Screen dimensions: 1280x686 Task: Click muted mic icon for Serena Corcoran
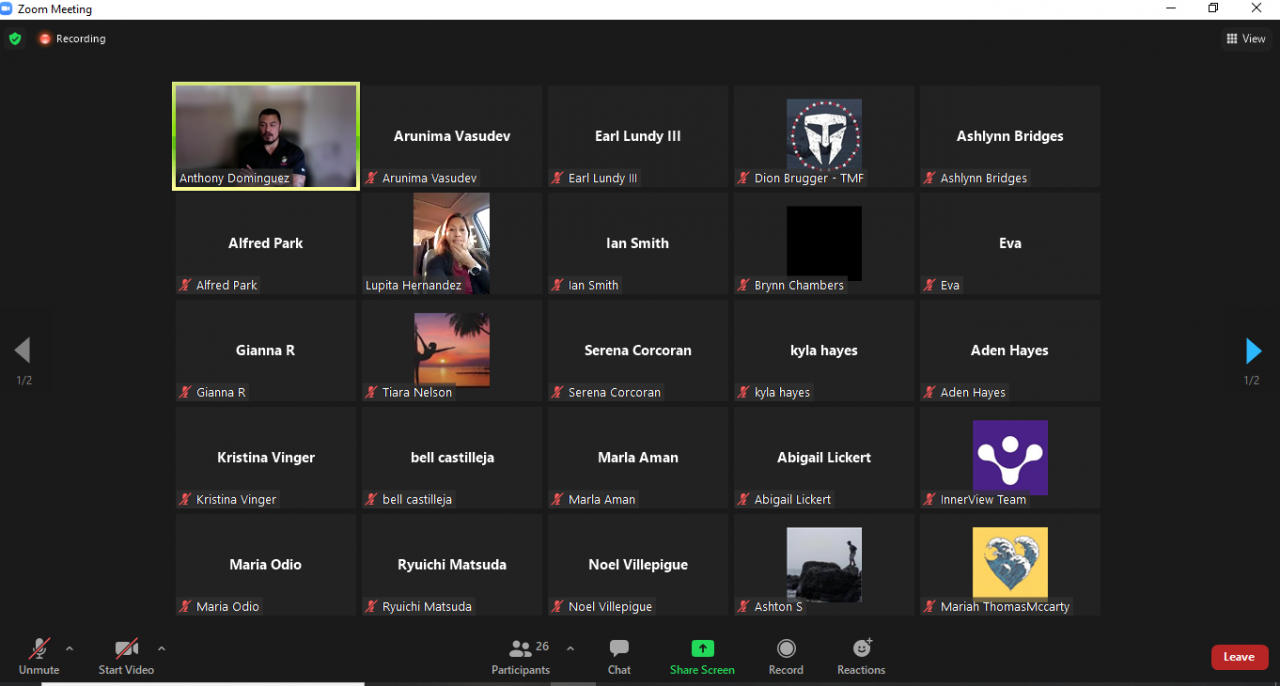point(557,392)
